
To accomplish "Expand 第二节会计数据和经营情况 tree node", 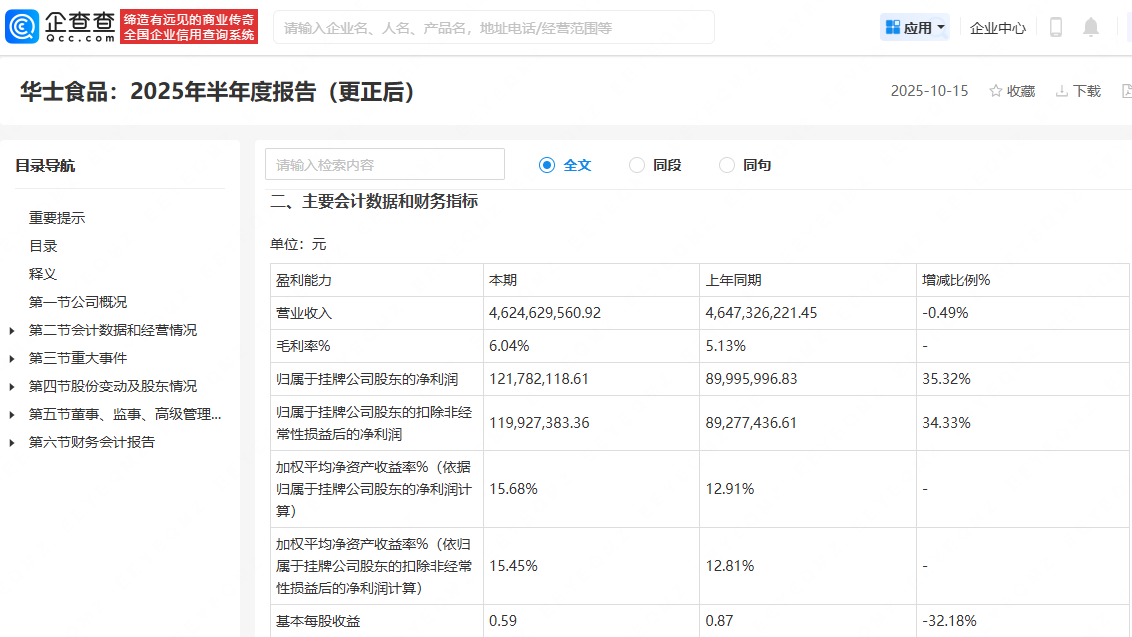I will coord(12,330).
